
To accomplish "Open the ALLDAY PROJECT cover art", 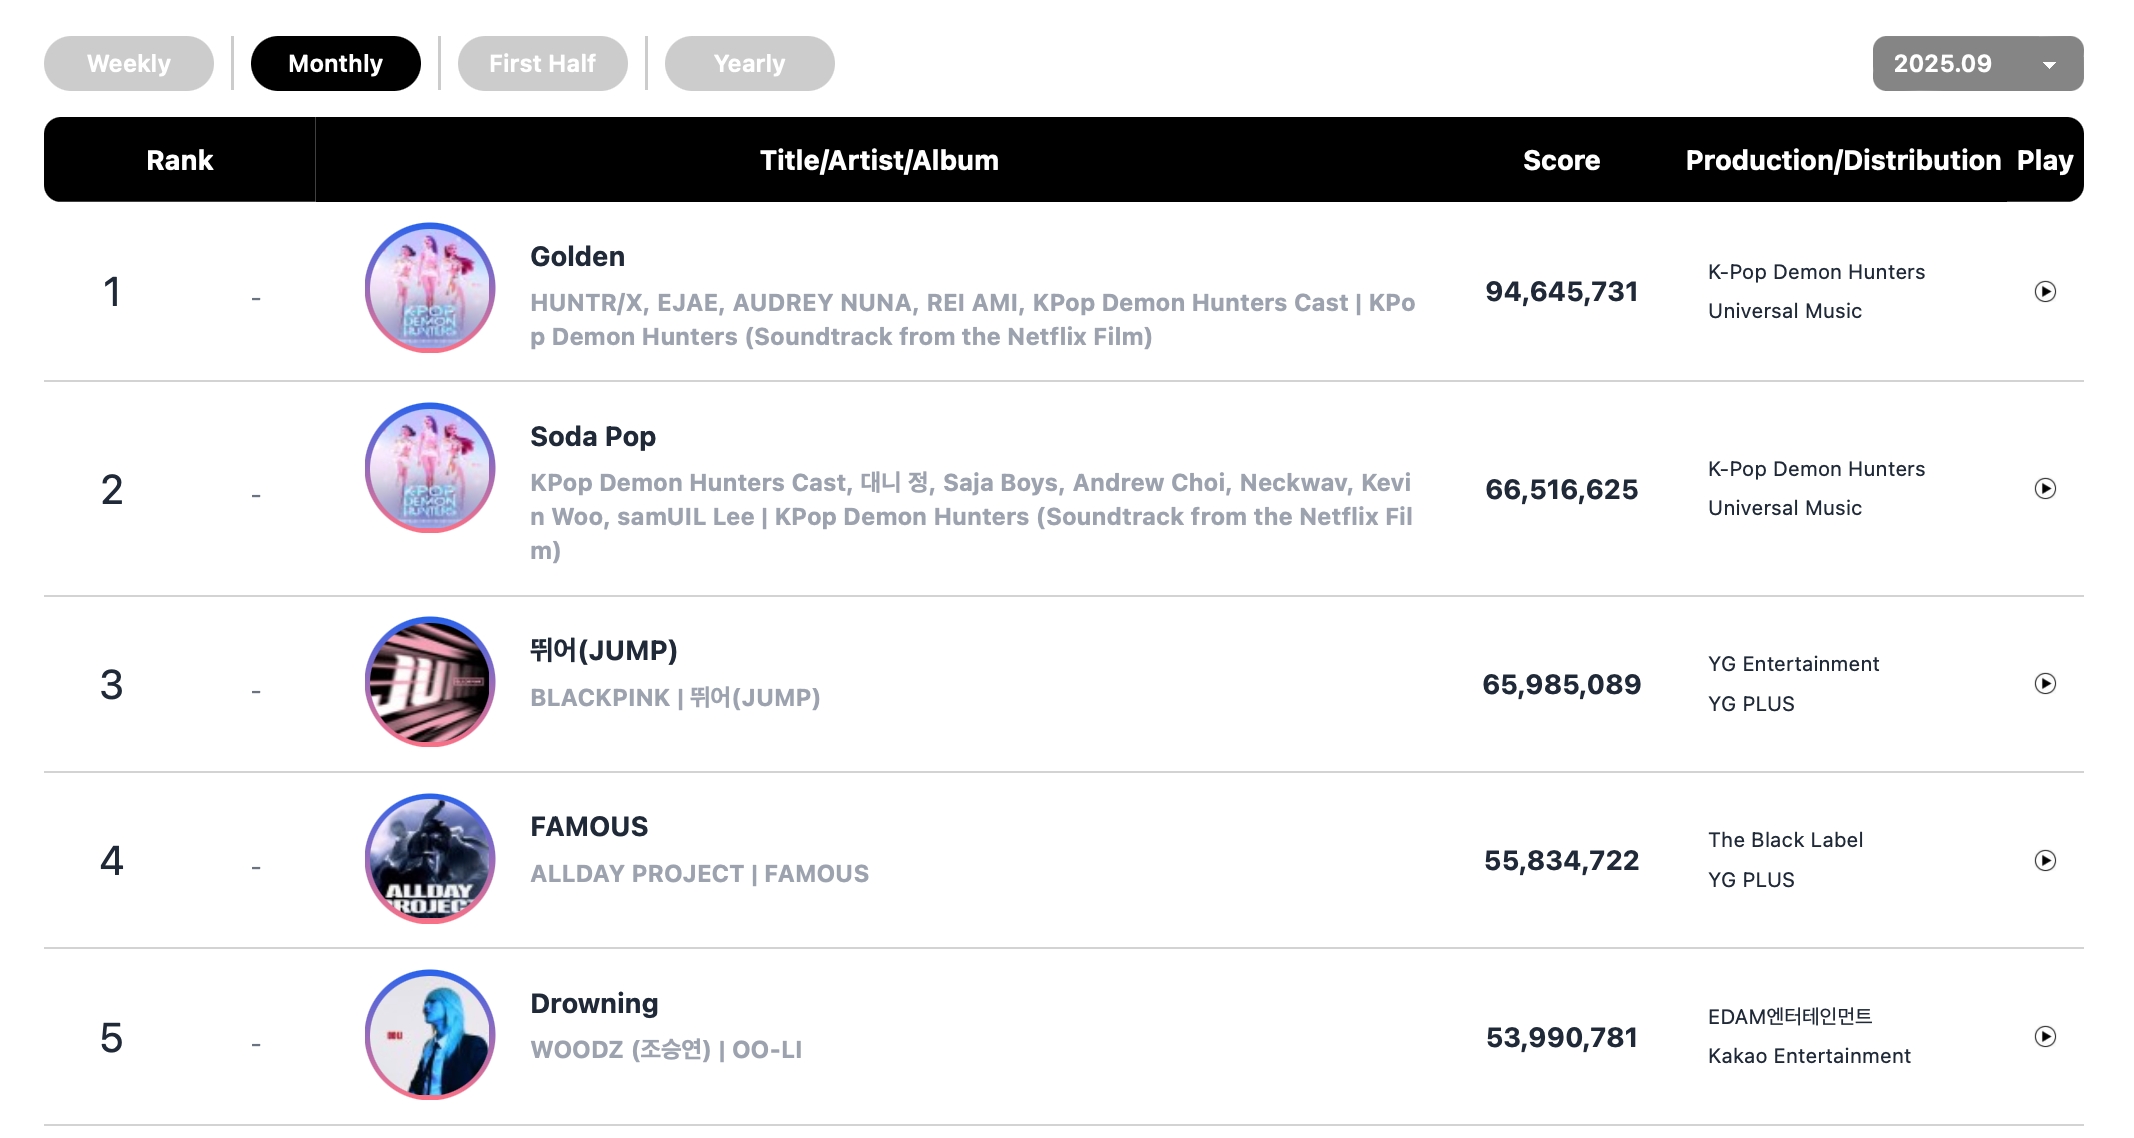I will 430,859.
